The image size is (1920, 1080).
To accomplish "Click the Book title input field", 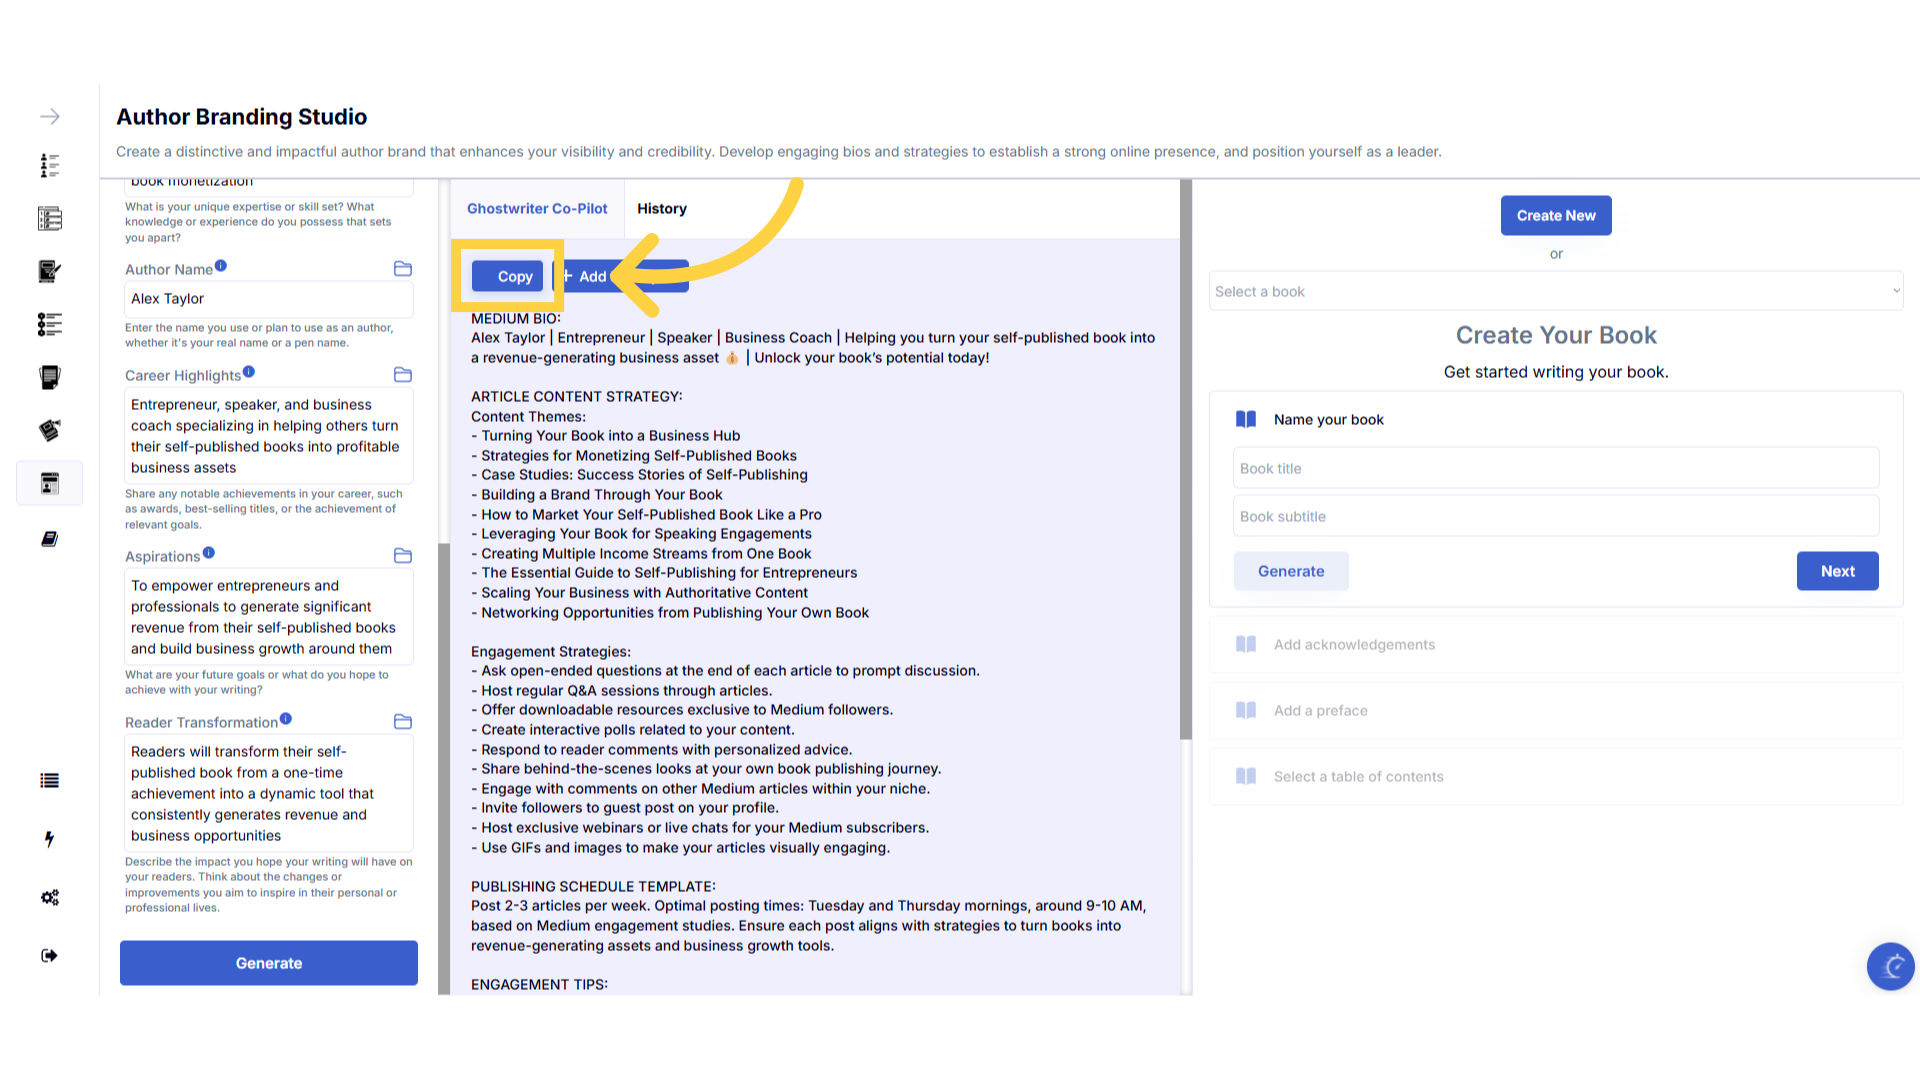I will (1556, 468).
